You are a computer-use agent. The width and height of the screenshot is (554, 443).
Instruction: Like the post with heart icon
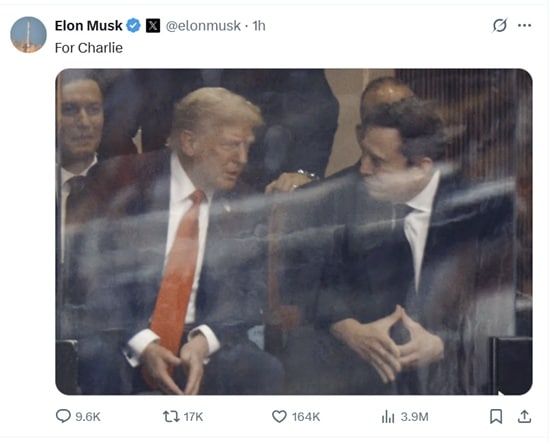coord(279,417)
